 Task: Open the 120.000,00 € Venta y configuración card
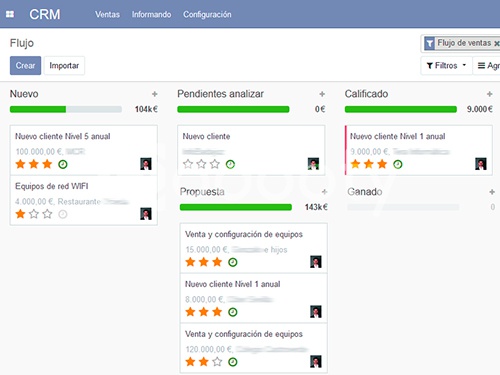point(254,348)
